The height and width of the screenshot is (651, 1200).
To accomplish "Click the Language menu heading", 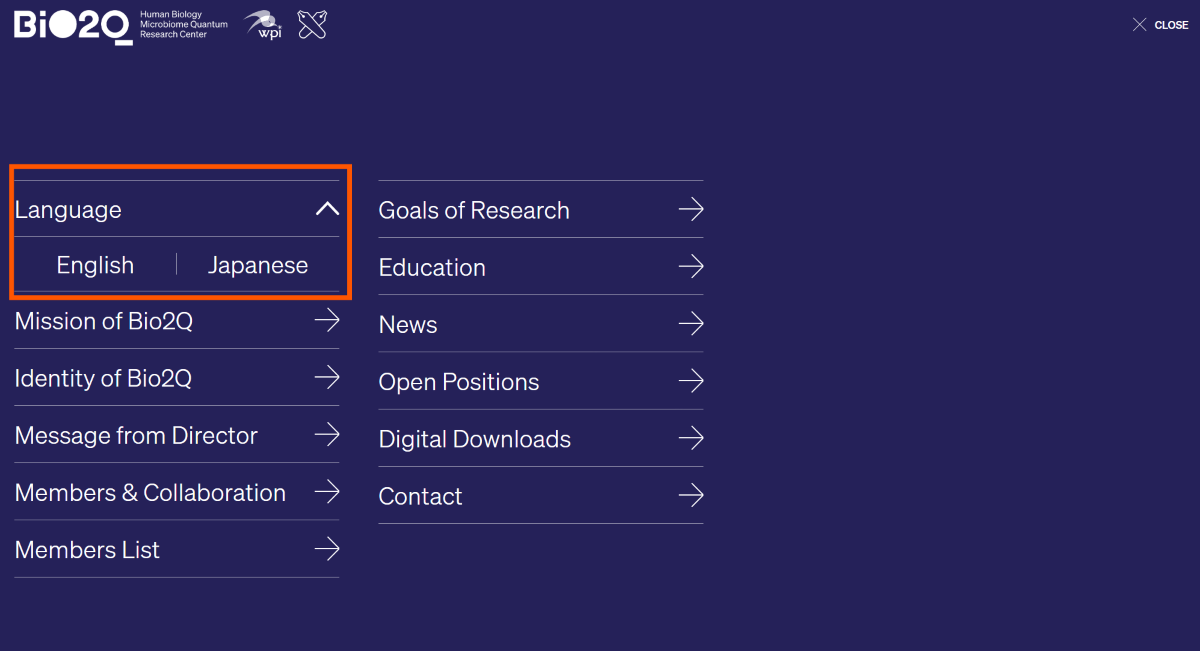I will tap(68, 210).
